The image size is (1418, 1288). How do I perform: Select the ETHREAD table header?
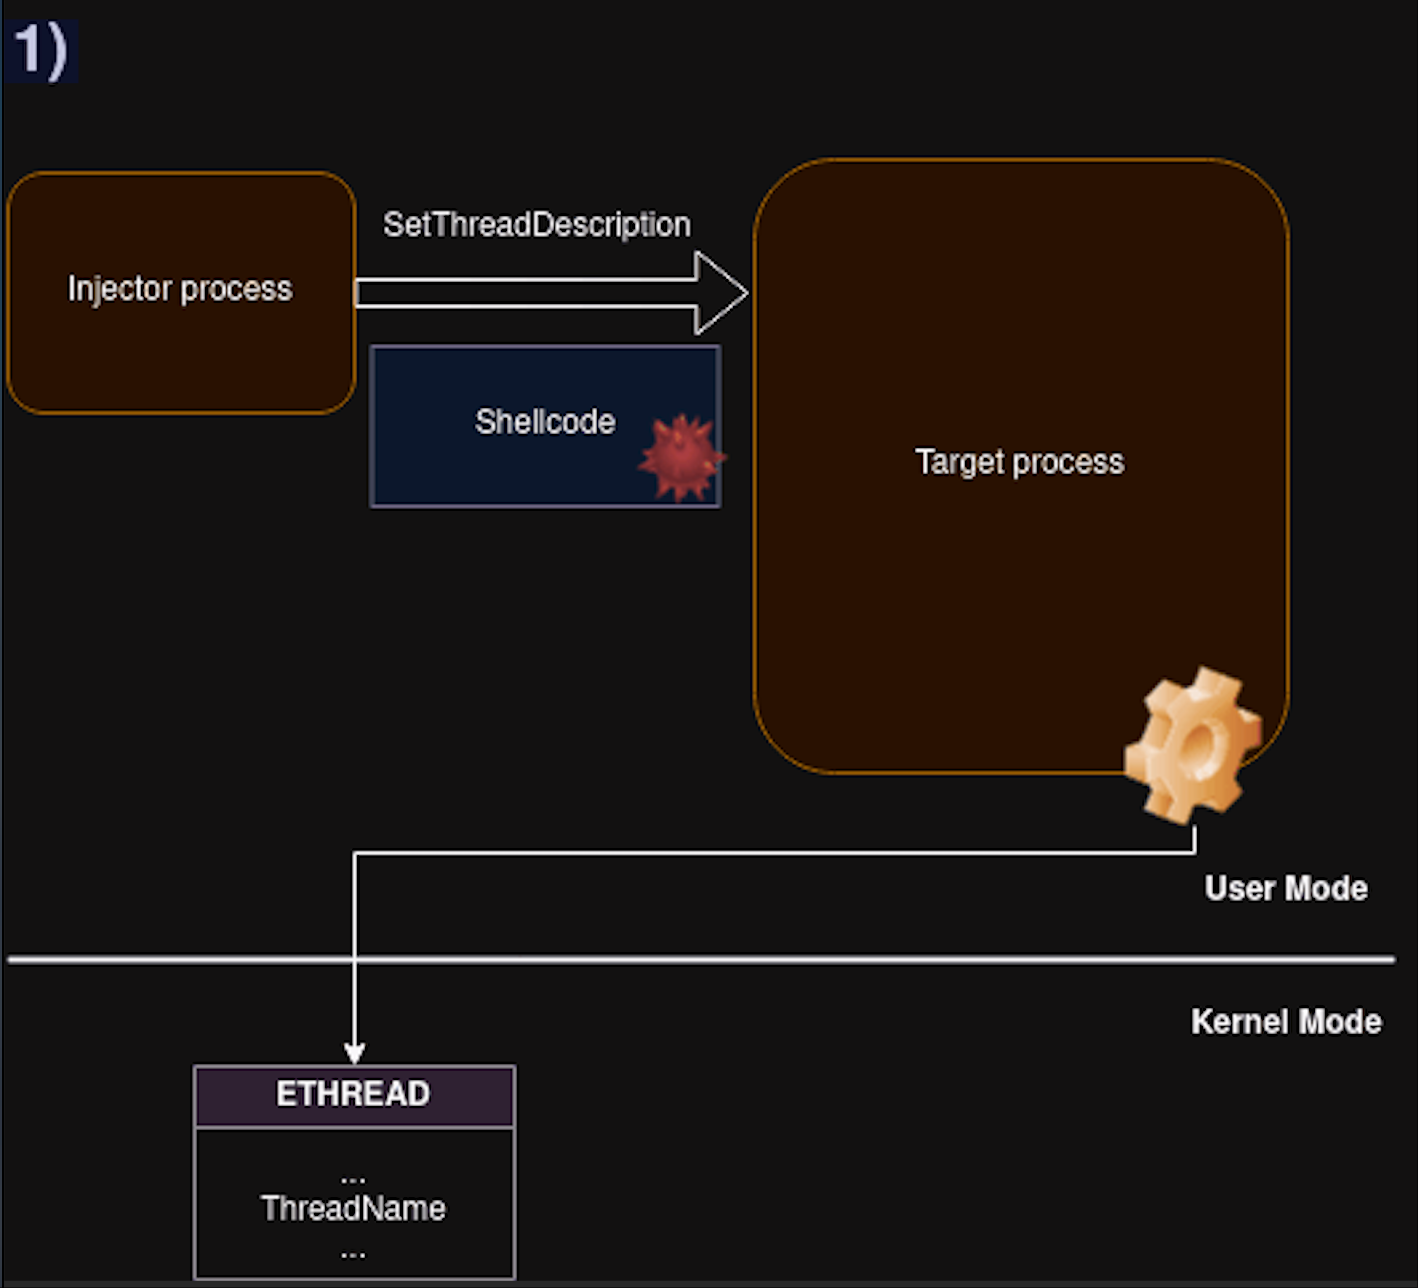[354, 1094]
